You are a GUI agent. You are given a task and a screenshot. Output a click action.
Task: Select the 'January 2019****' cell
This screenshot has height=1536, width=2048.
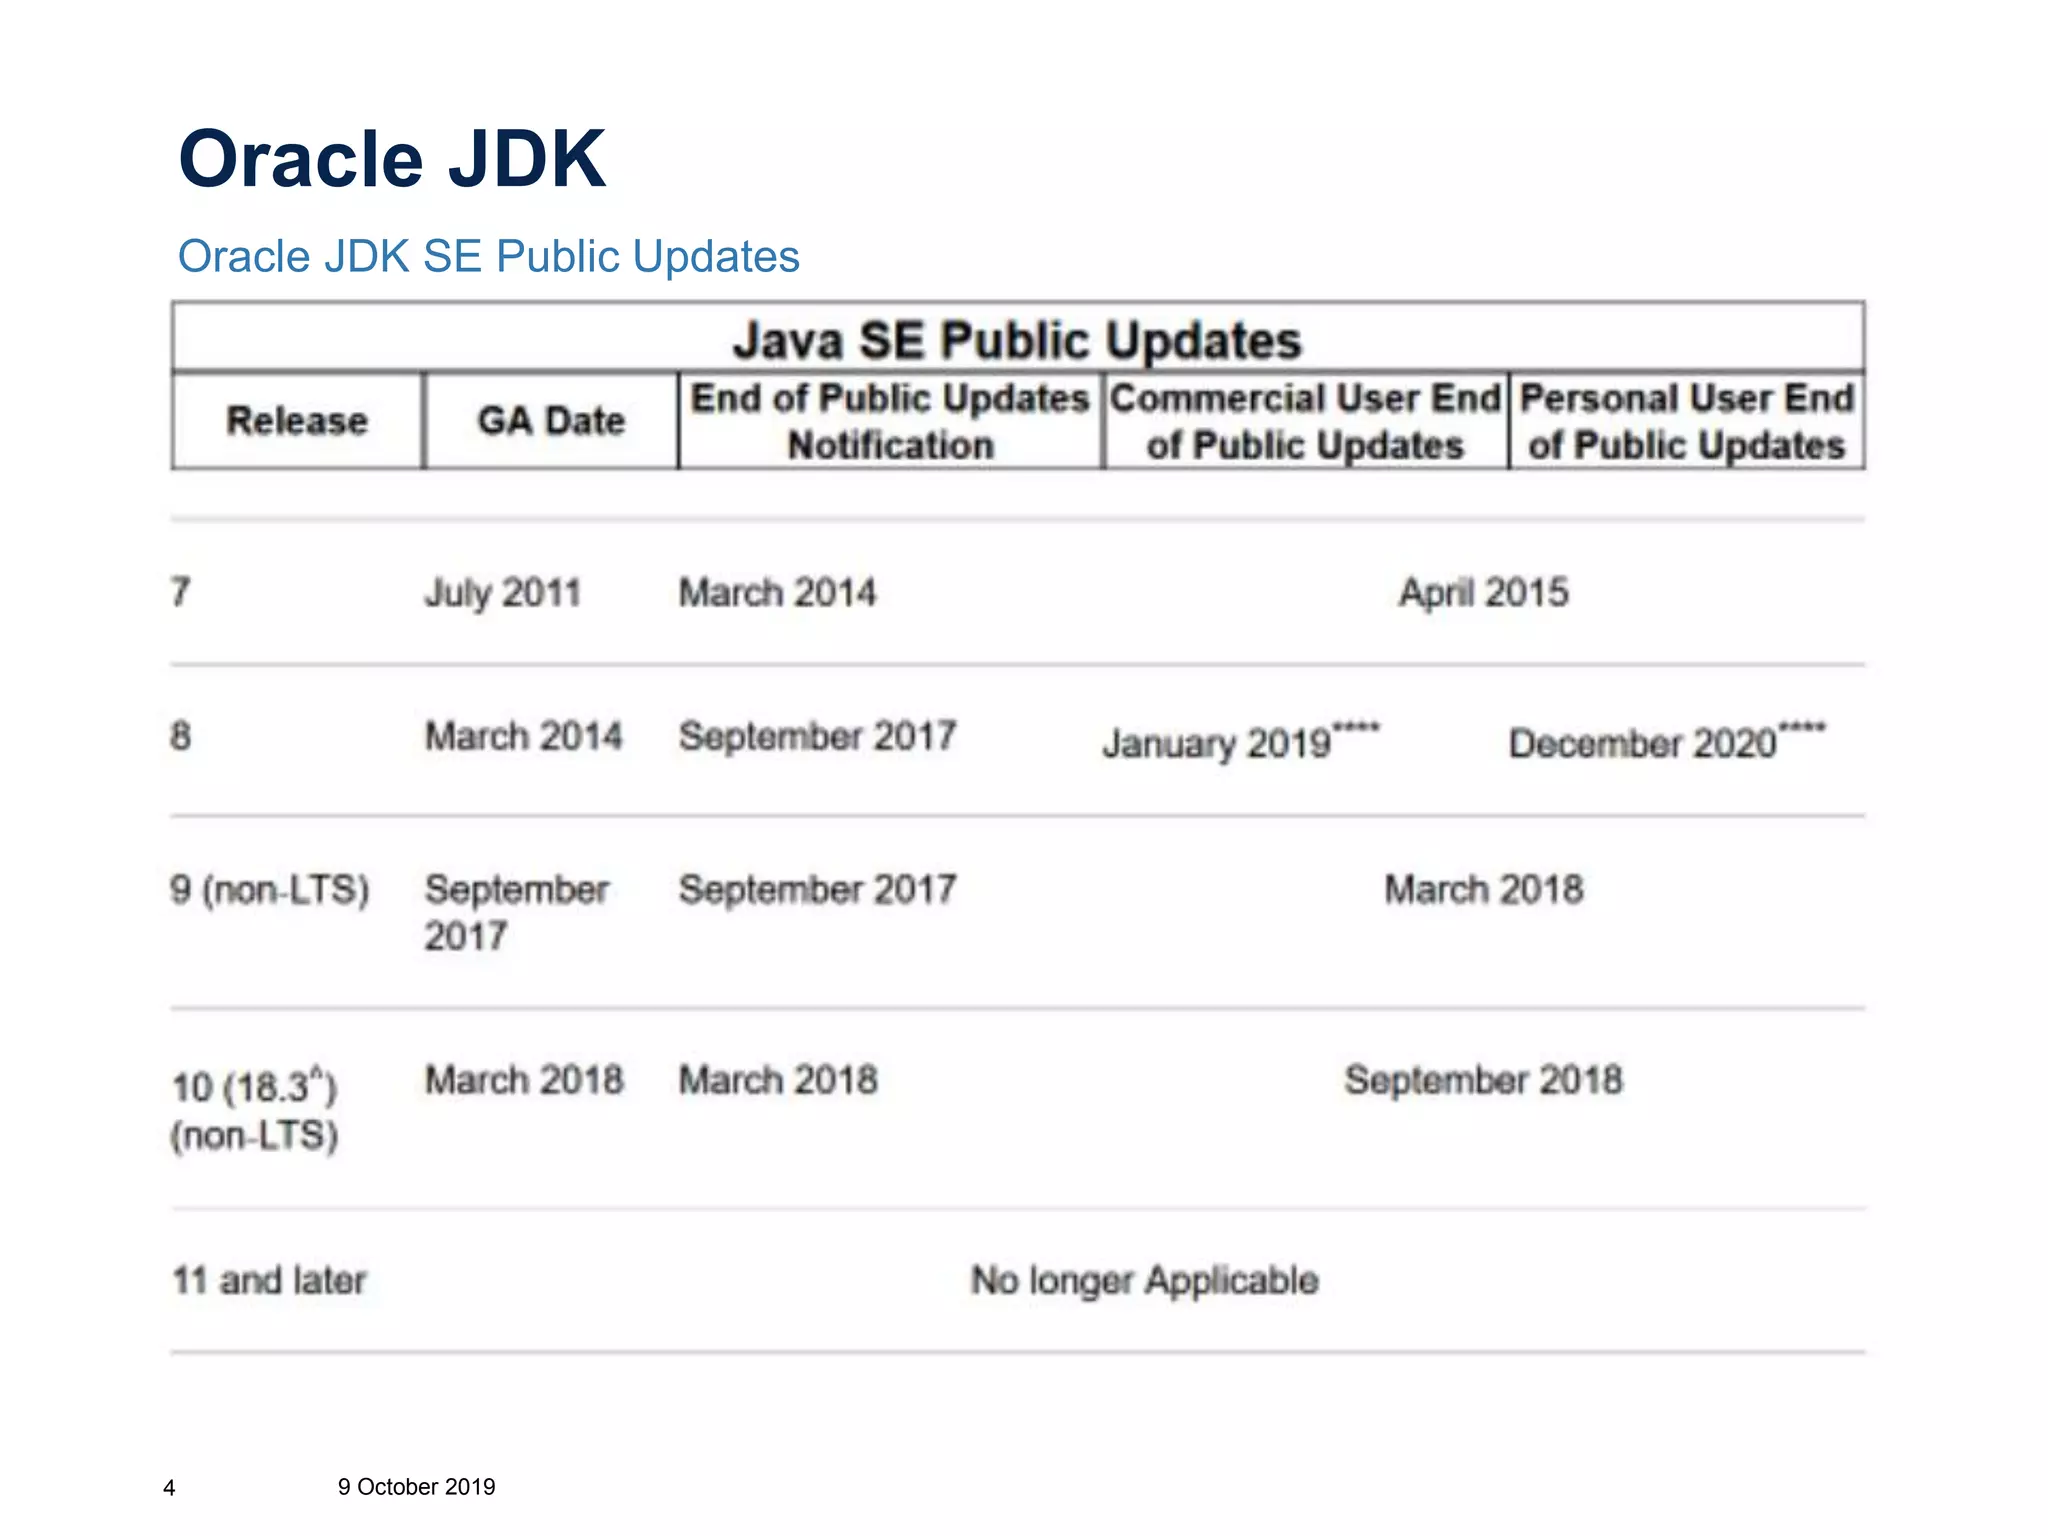tap(1241, 742)
